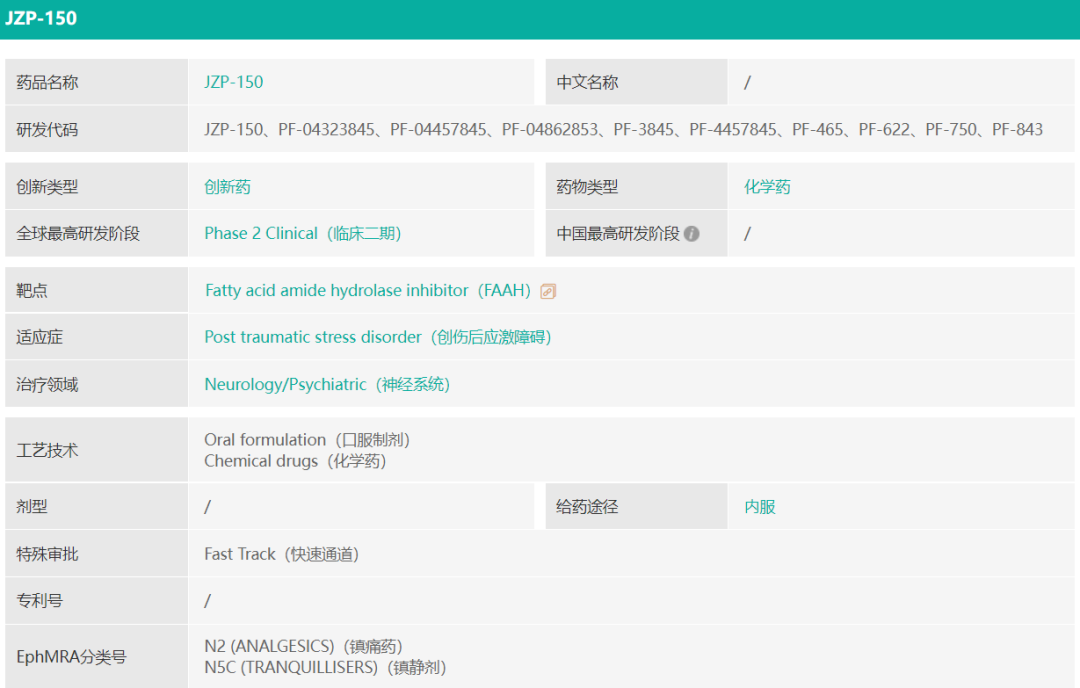The width and height of the screenshot is (1080, 688).
Task: Select the slash value beside 中国最高研发阶段
Action: point(747,234)
